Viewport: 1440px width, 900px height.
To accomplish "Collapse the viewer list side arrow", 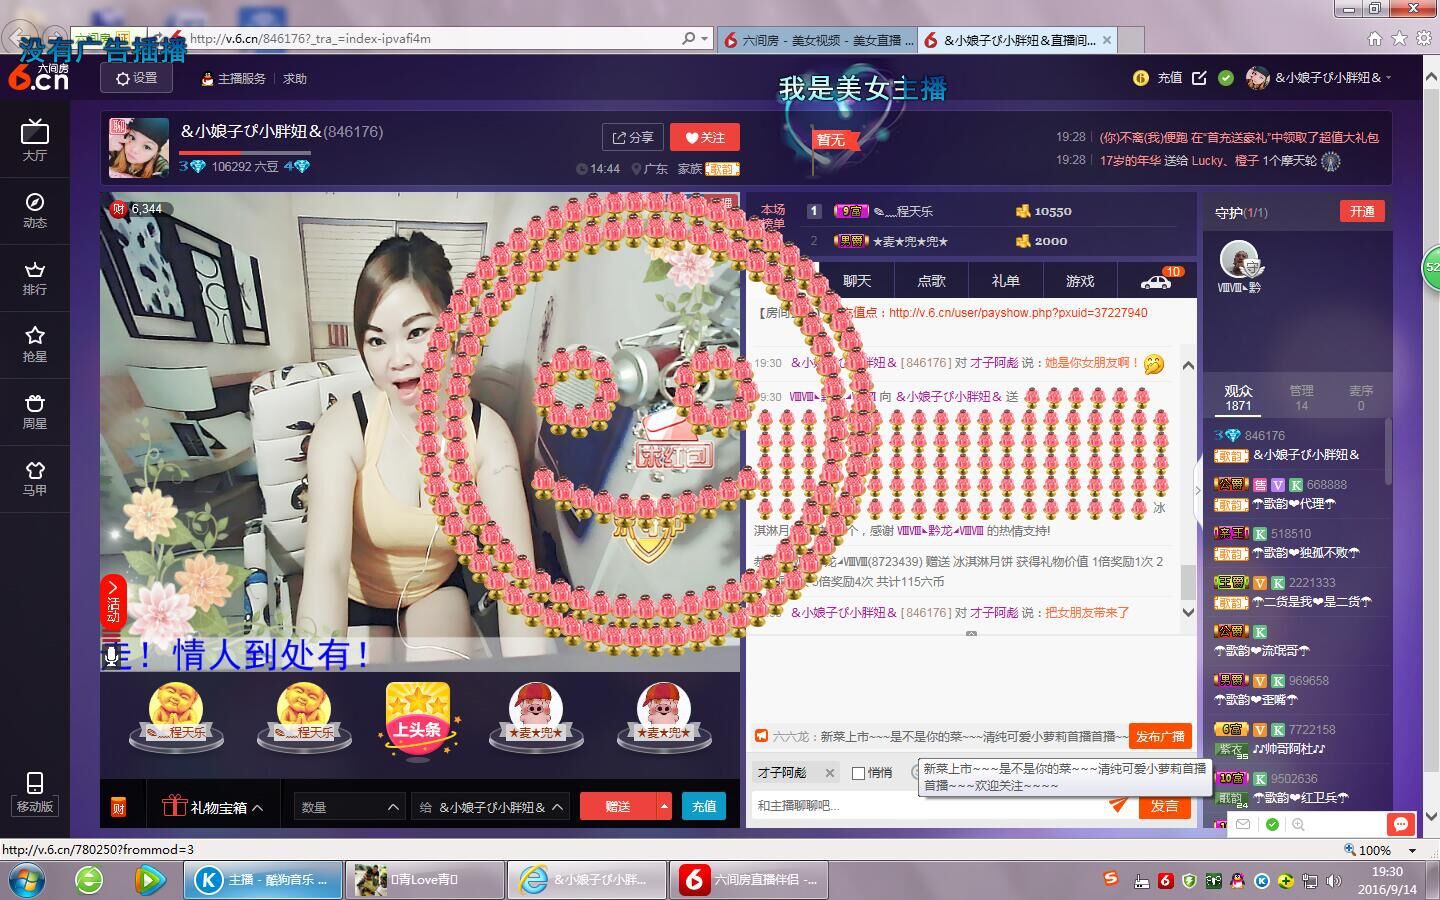I will [1198, 491].
